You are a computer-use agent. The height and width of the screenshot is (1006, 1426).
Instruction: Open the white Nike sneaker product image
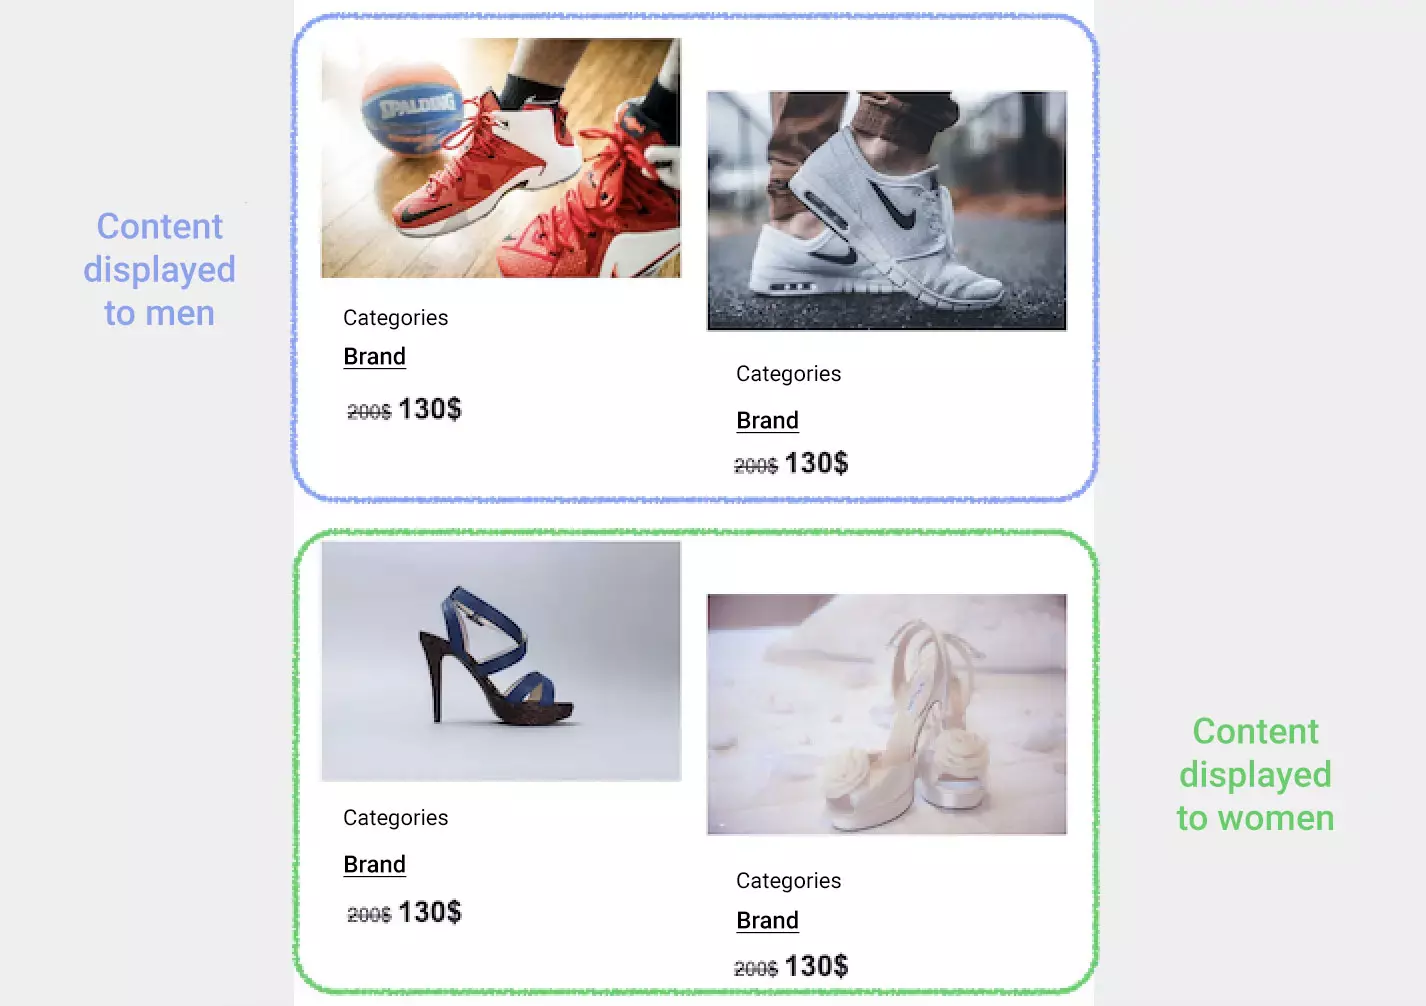pyautogui.click(x=887, y=211)
